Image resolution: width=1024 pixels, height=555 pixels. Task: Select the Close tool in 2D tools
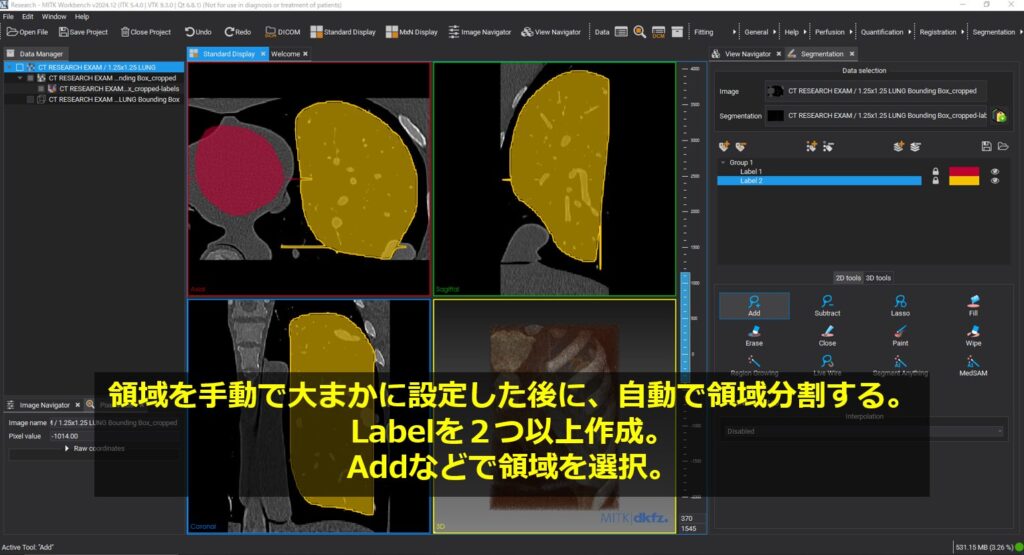tap(827, 336)
